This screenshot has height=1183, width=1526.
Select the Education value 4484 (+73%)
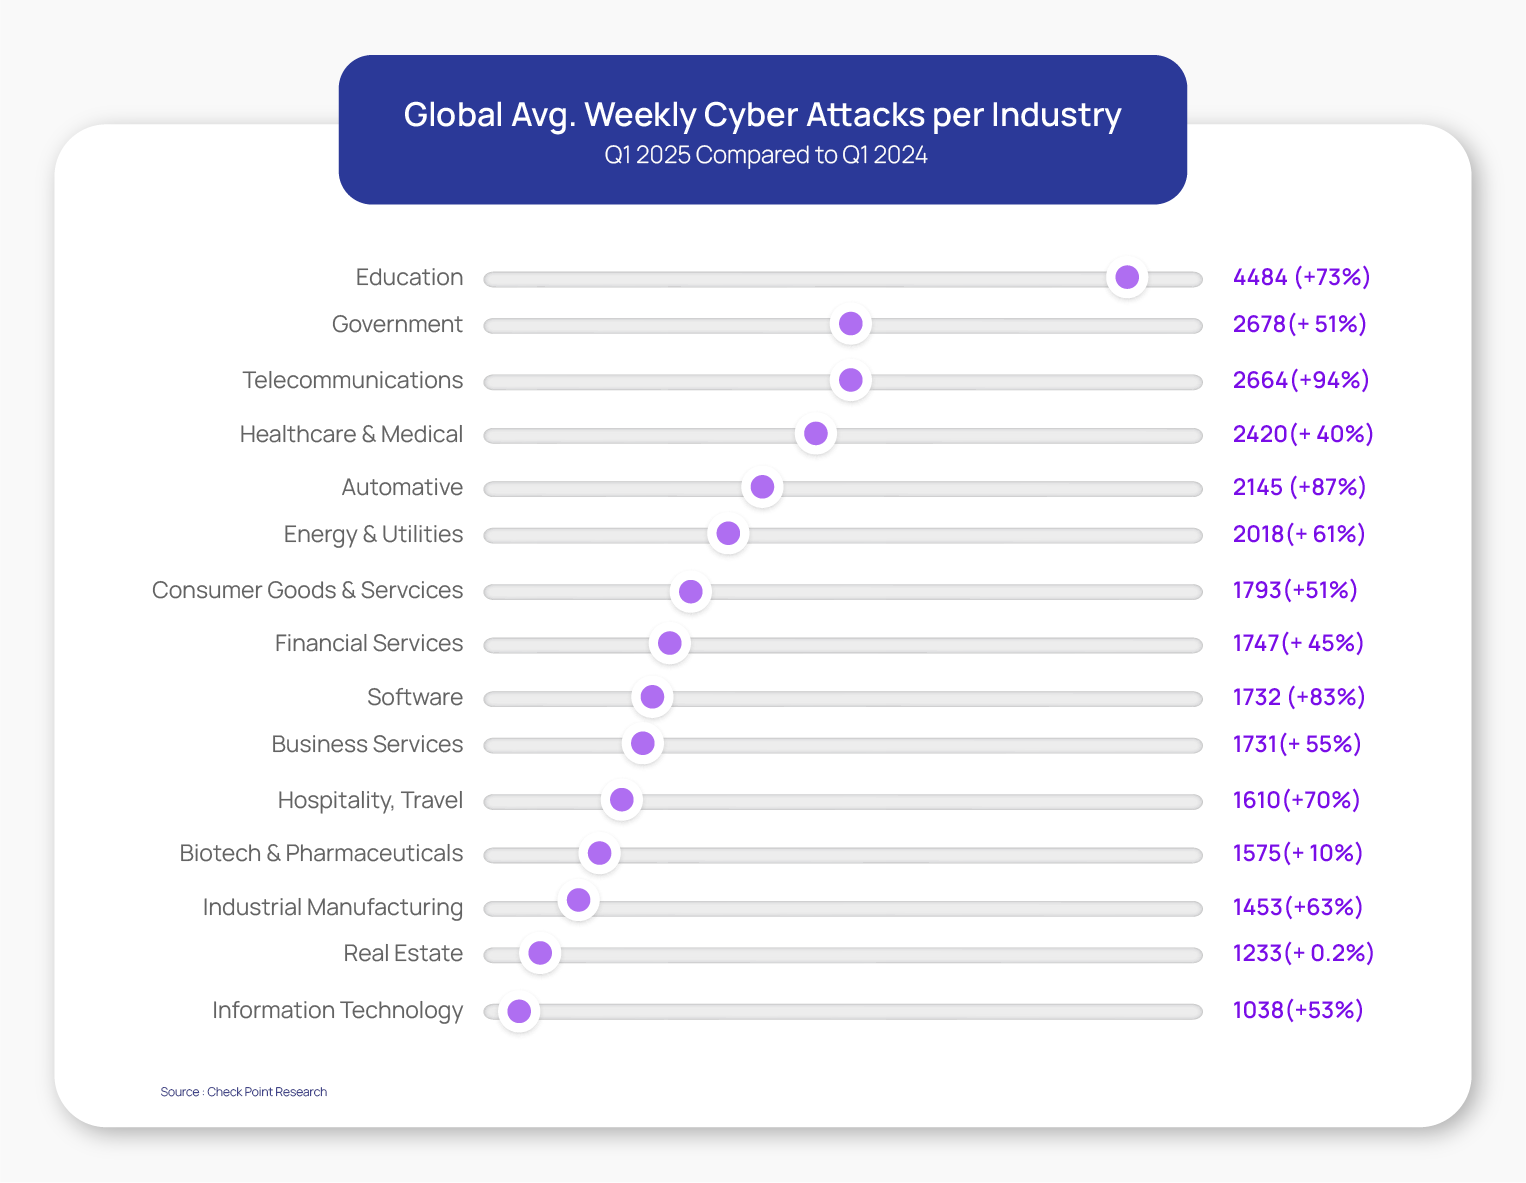pos(1301,277)
